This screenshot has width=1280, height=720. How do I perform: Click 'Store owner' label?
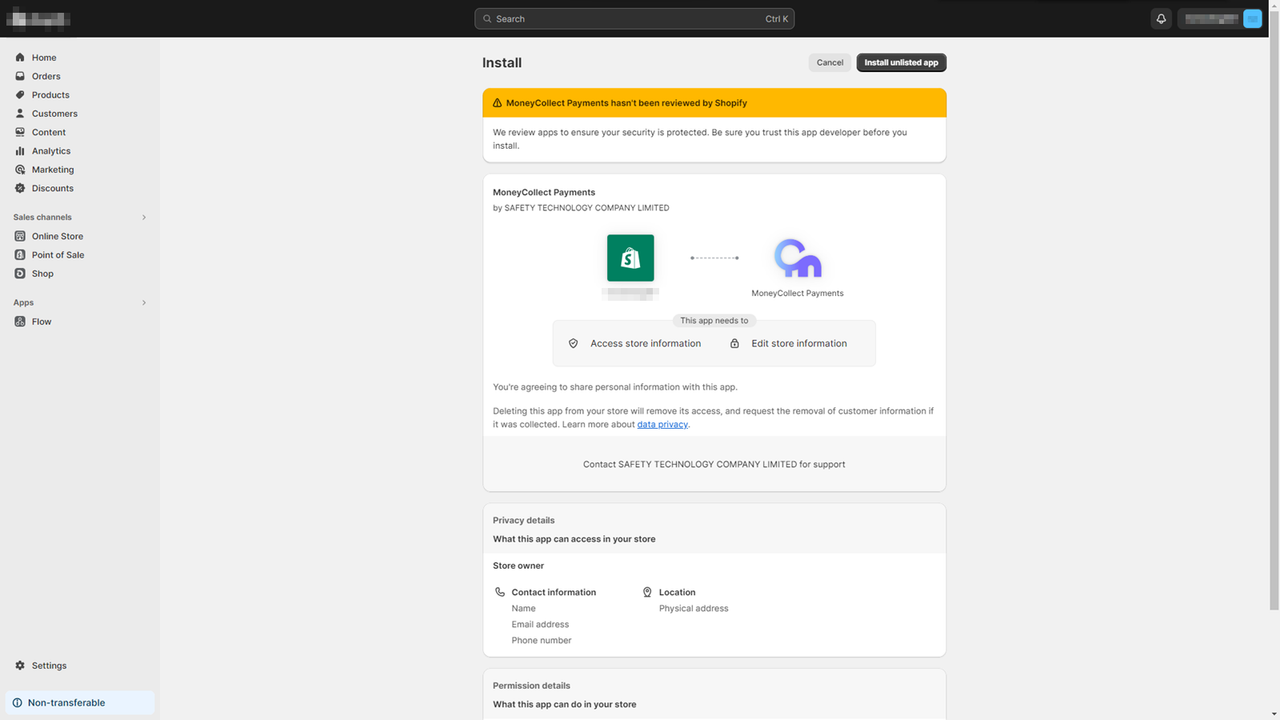tap(518, 566)
